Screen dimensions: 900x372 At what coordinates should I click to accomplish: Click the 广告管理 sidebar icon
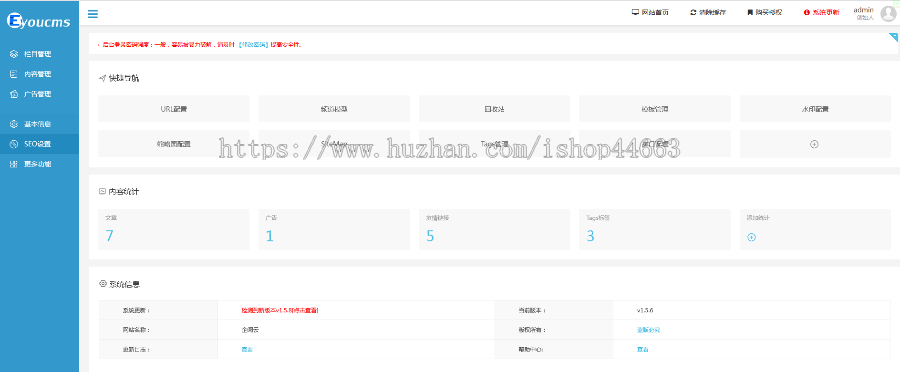(14, 94)
